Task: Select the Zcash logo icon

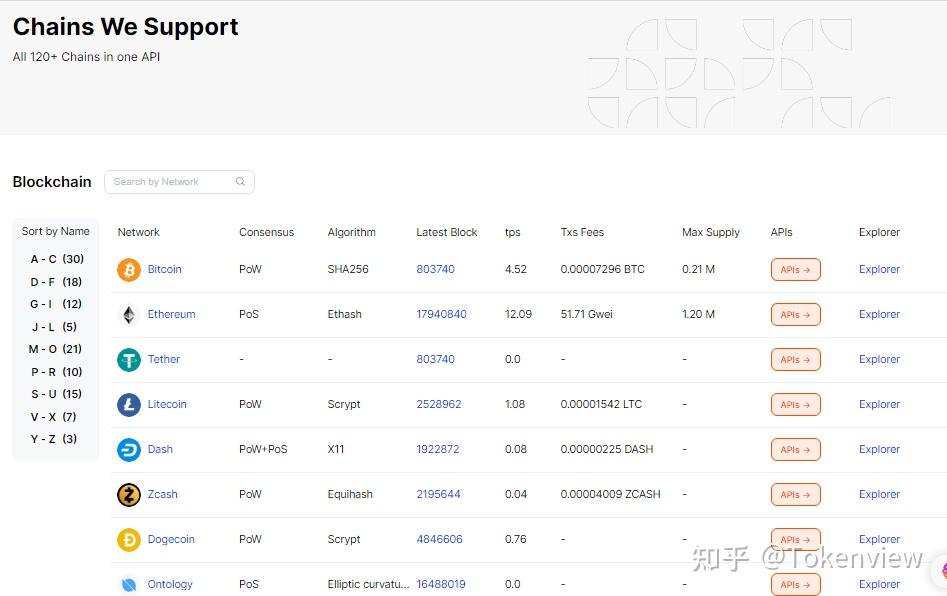Action: coord(128,494)
